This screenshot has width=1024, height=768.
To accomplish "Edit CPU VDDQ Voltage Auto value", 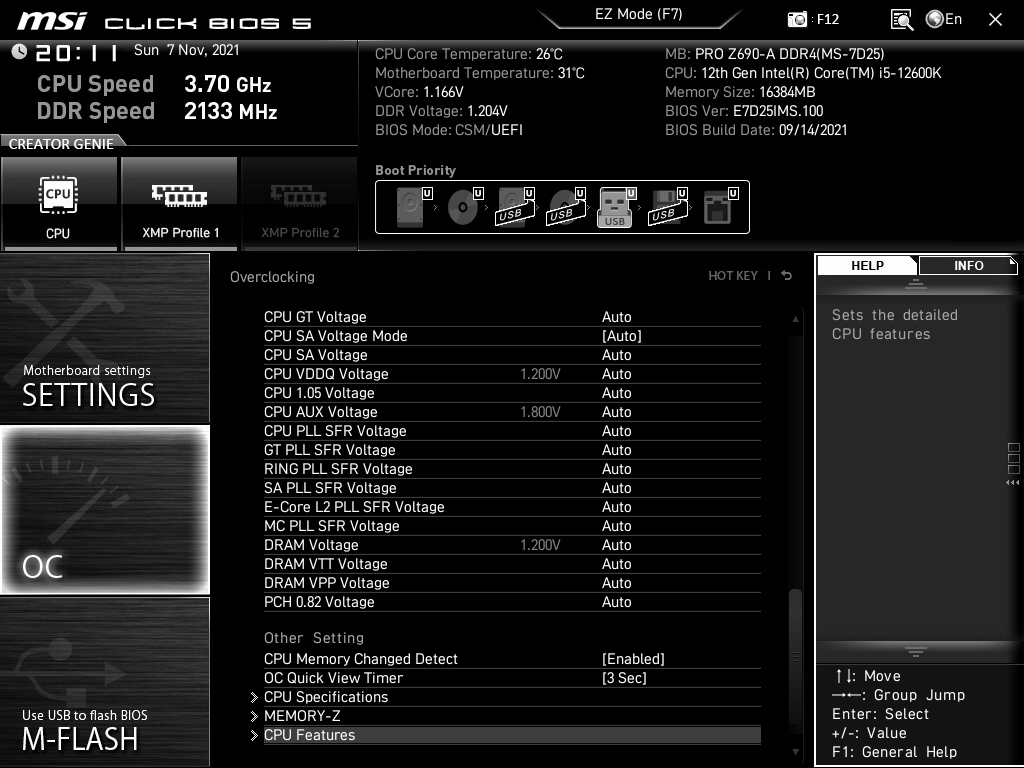I will click(x=616, y=374).
